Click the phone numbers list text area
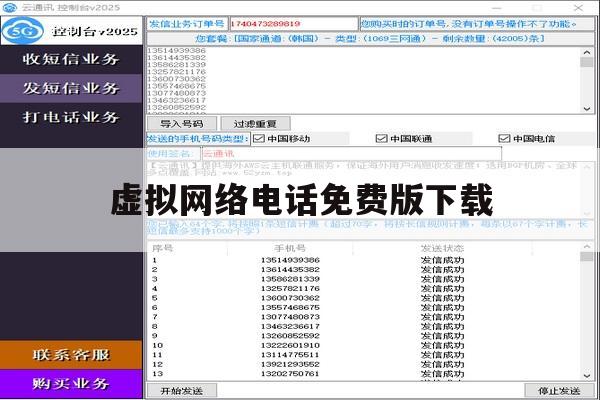This screenshot has height=400, width=600. 364,80
